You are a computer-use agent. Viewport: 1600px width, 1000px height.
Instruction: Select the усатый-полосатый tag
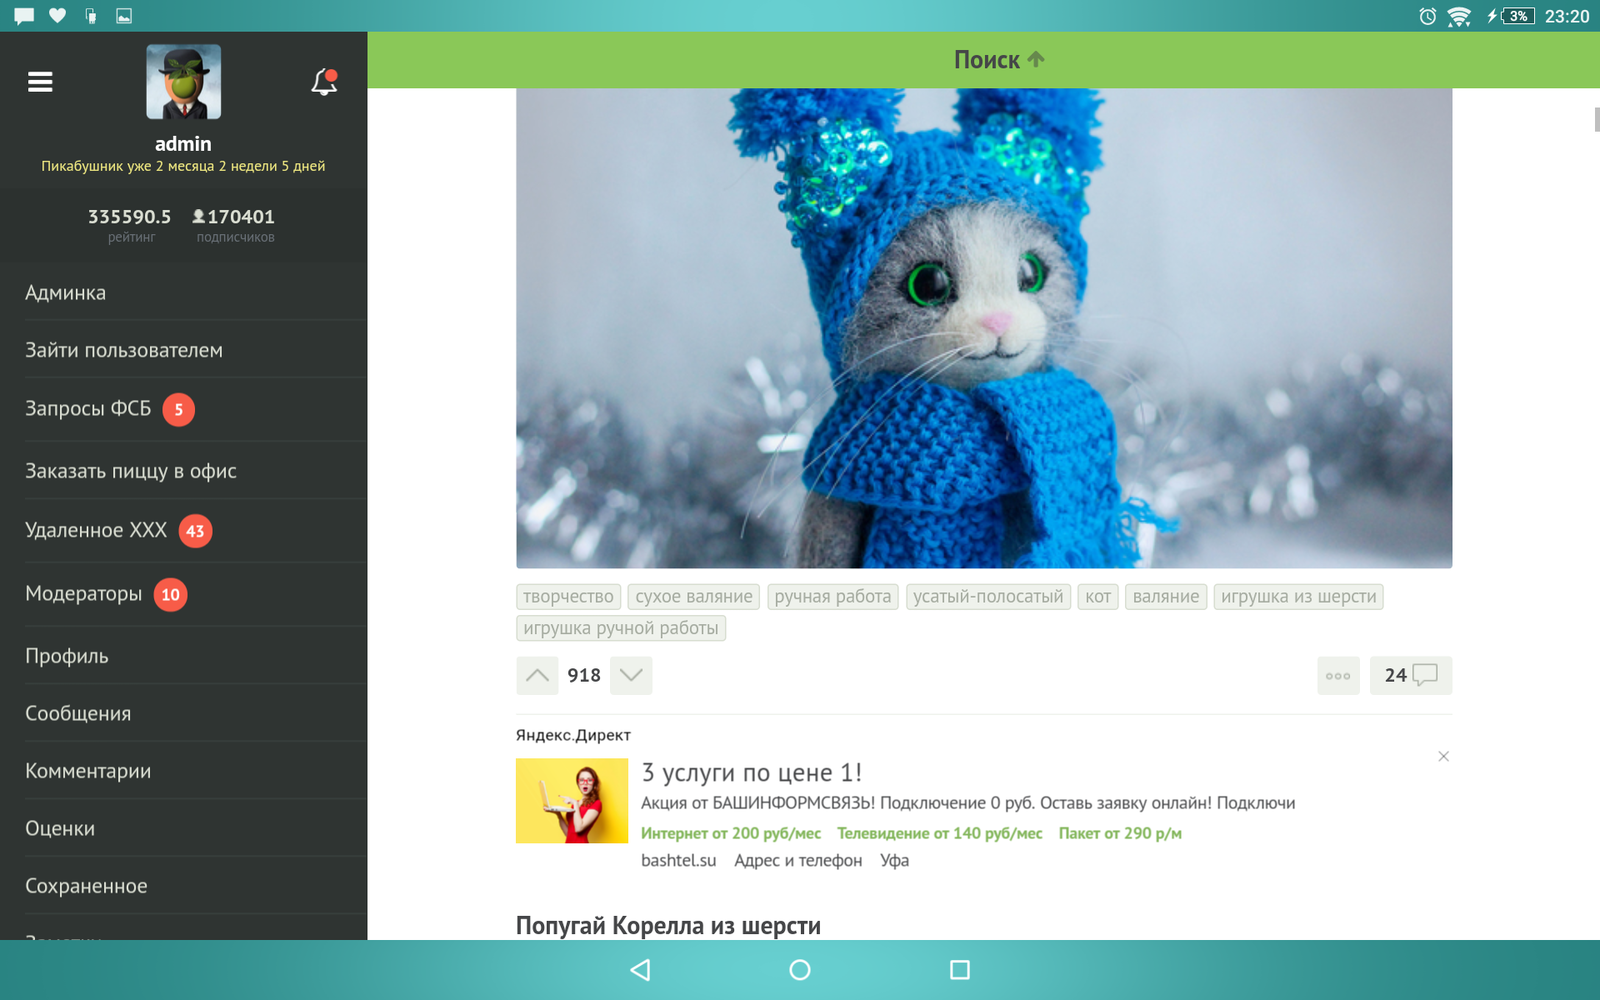tap(988, 596)
